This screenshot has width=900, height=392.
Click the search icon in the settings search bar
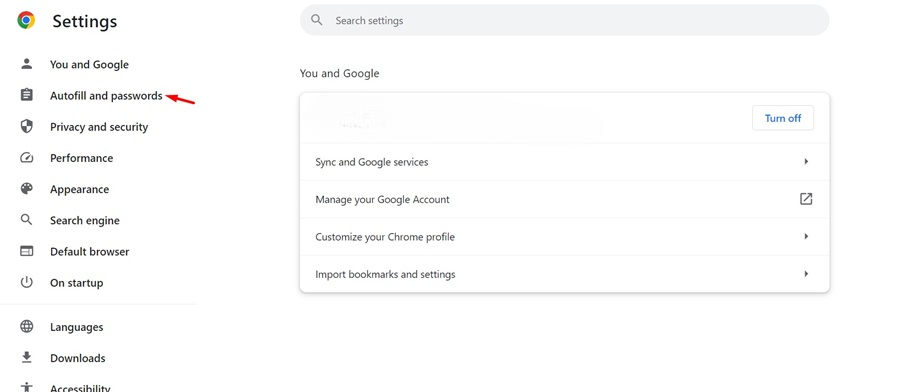(317, 20)
